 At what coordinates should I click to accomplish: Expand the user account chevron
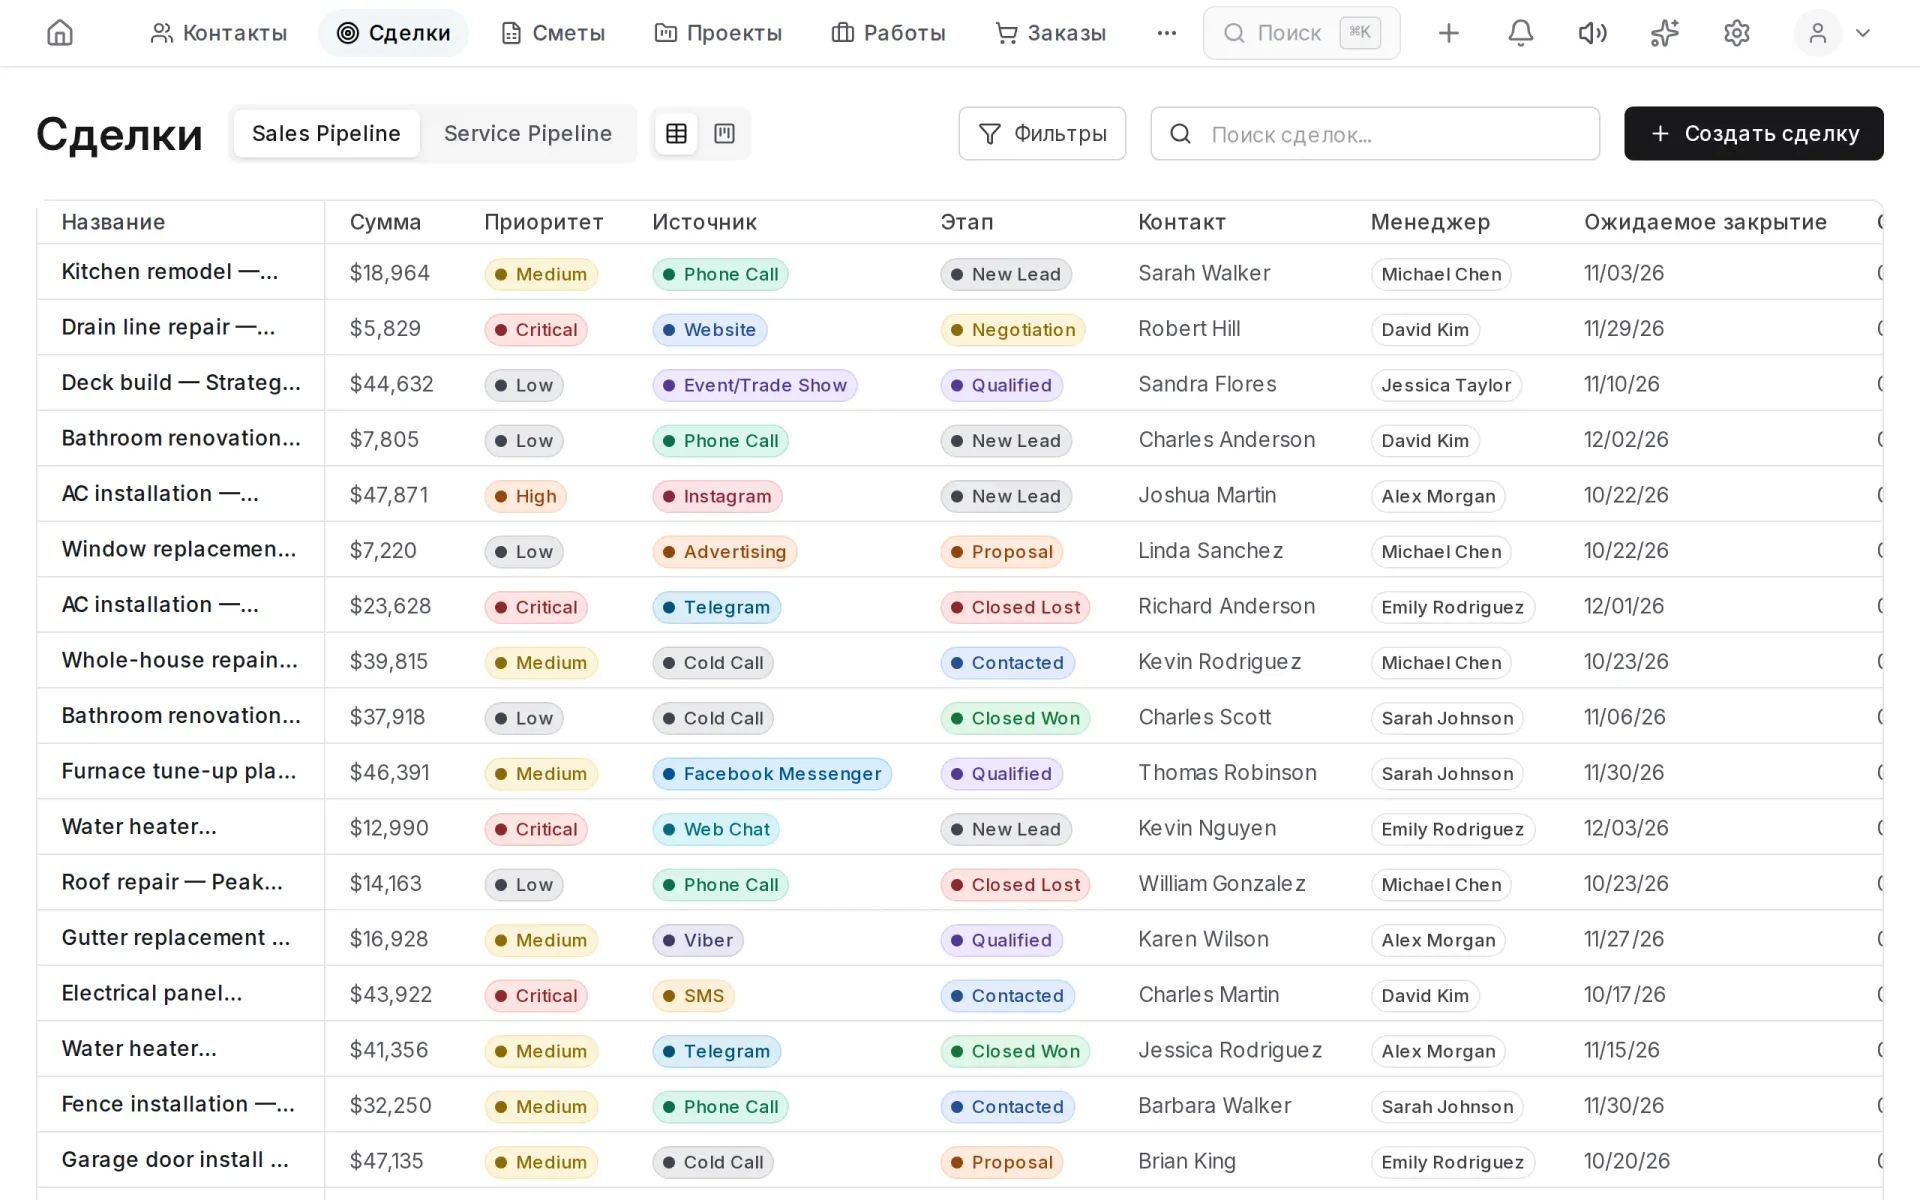coord(1862,33)
